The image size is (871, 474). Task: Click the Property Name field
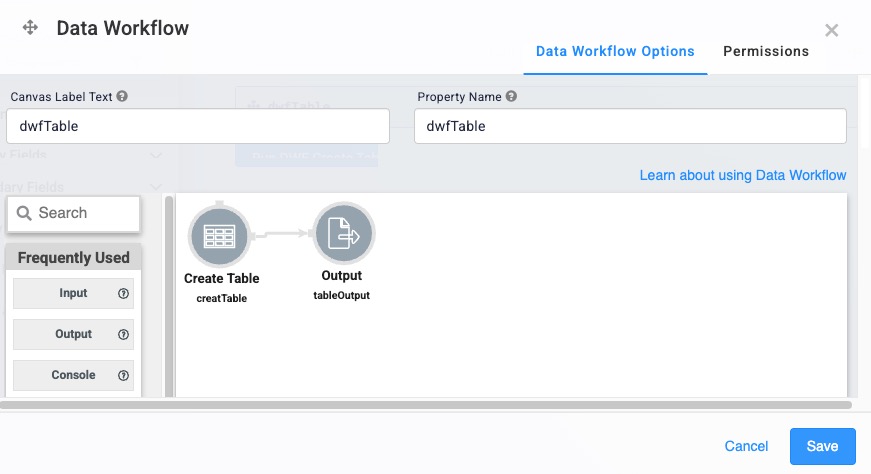(x=630, y=126)
